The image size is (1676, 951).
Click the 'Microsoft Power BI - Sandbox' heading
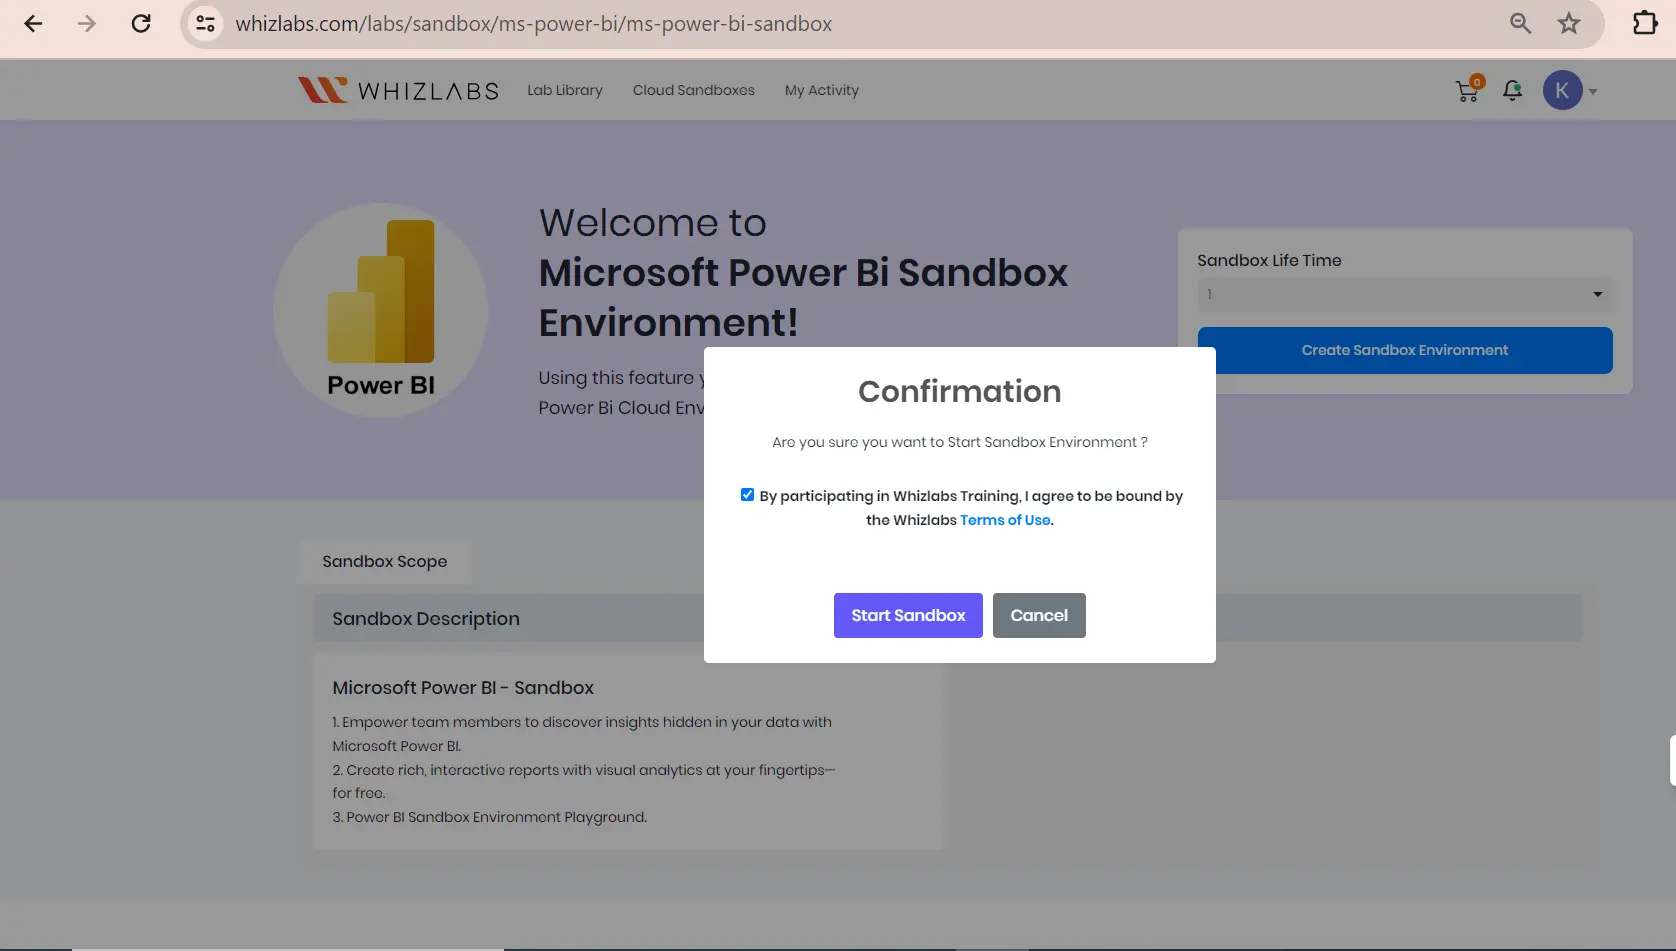463,688
